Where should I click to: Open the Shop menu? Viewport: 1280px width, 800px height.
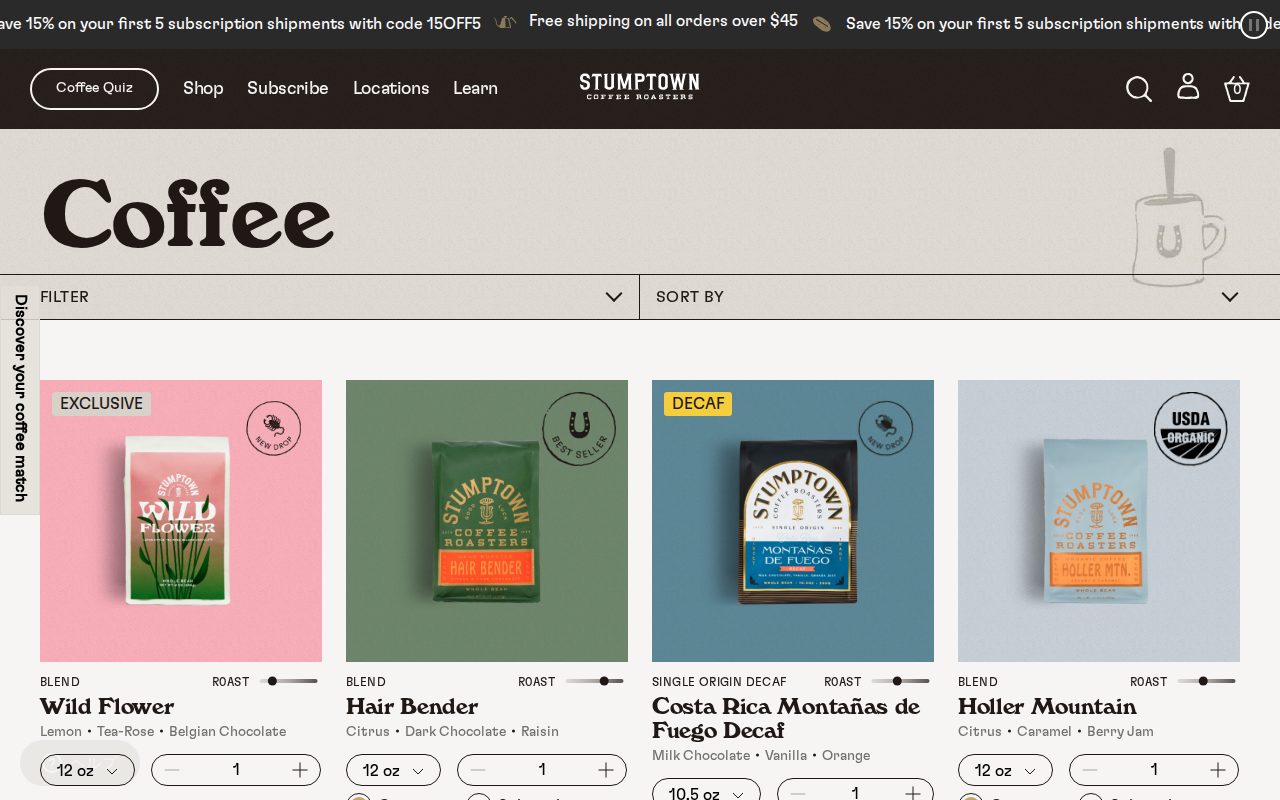(x=203, y=88)
